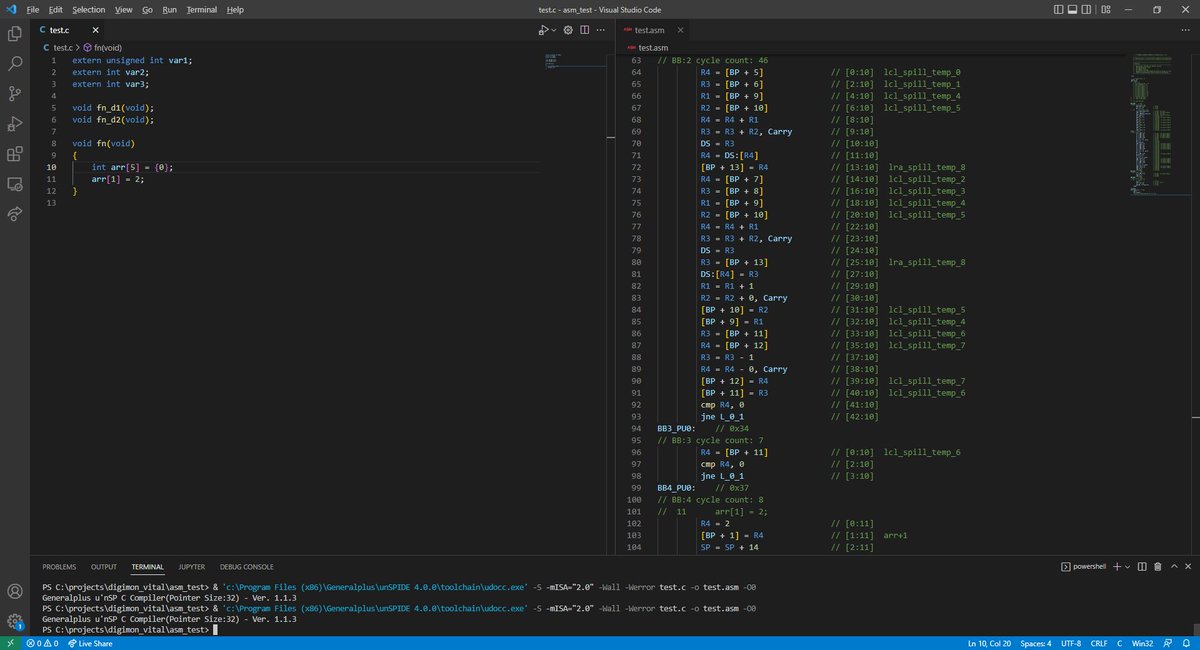Open C/C++ settings gear in editor toolbar
This screenshot has height=650, width=1200.
point(568,30)
